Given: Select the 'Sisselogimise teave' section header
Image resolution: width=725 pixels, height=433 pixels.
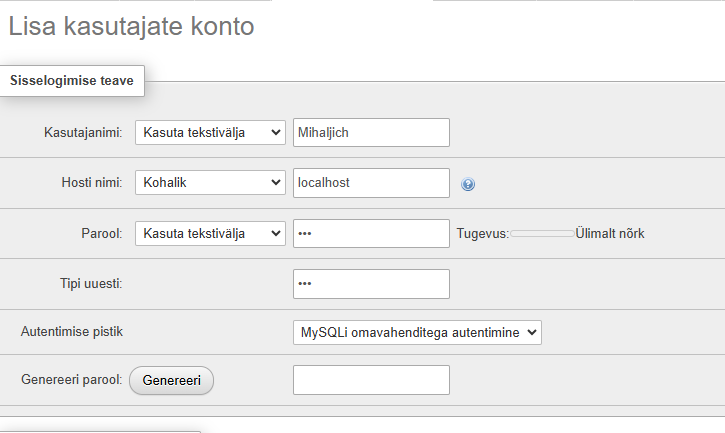Looking at the screenshot, I should [72, 80].
